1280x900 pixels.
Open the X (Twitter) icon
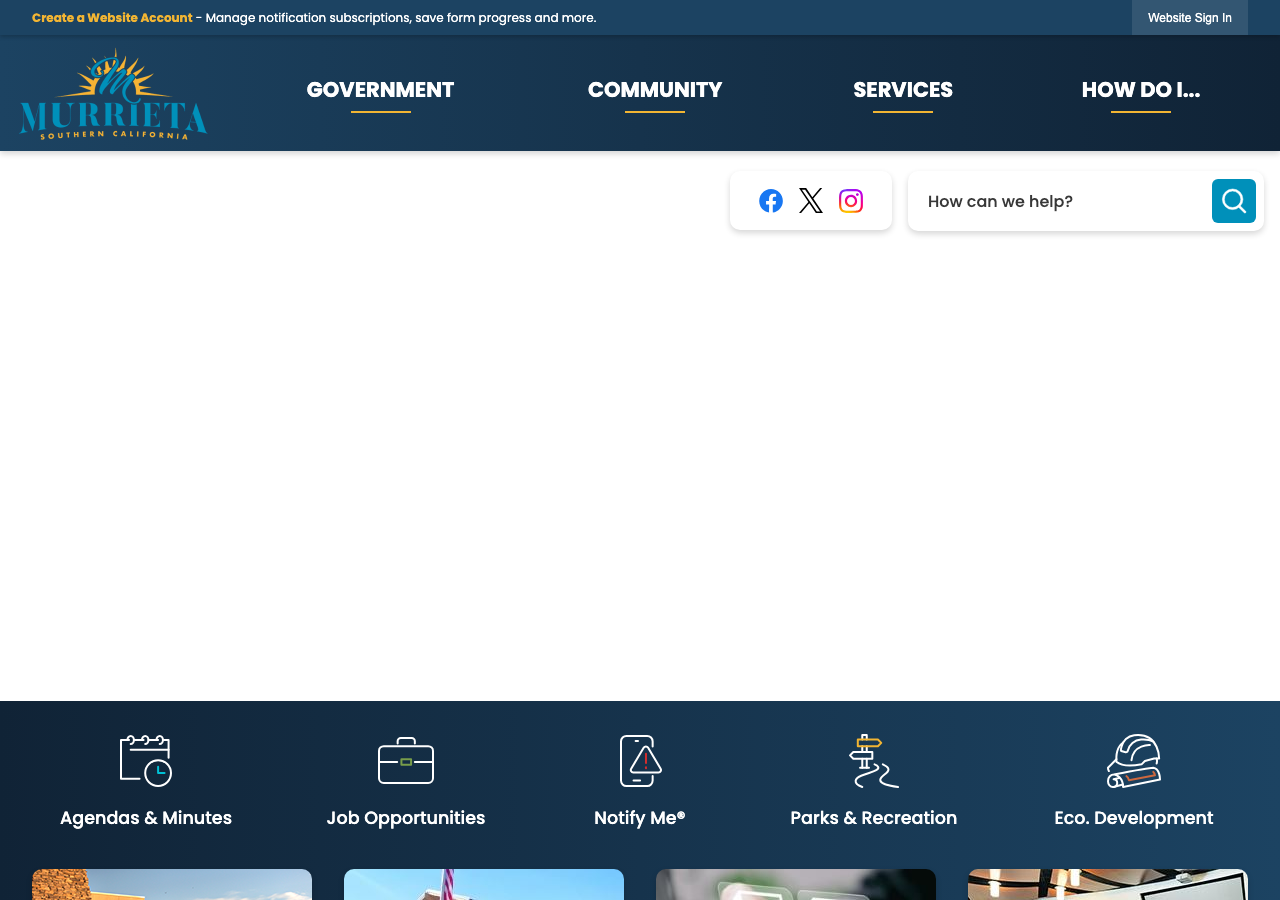[811, 201]
